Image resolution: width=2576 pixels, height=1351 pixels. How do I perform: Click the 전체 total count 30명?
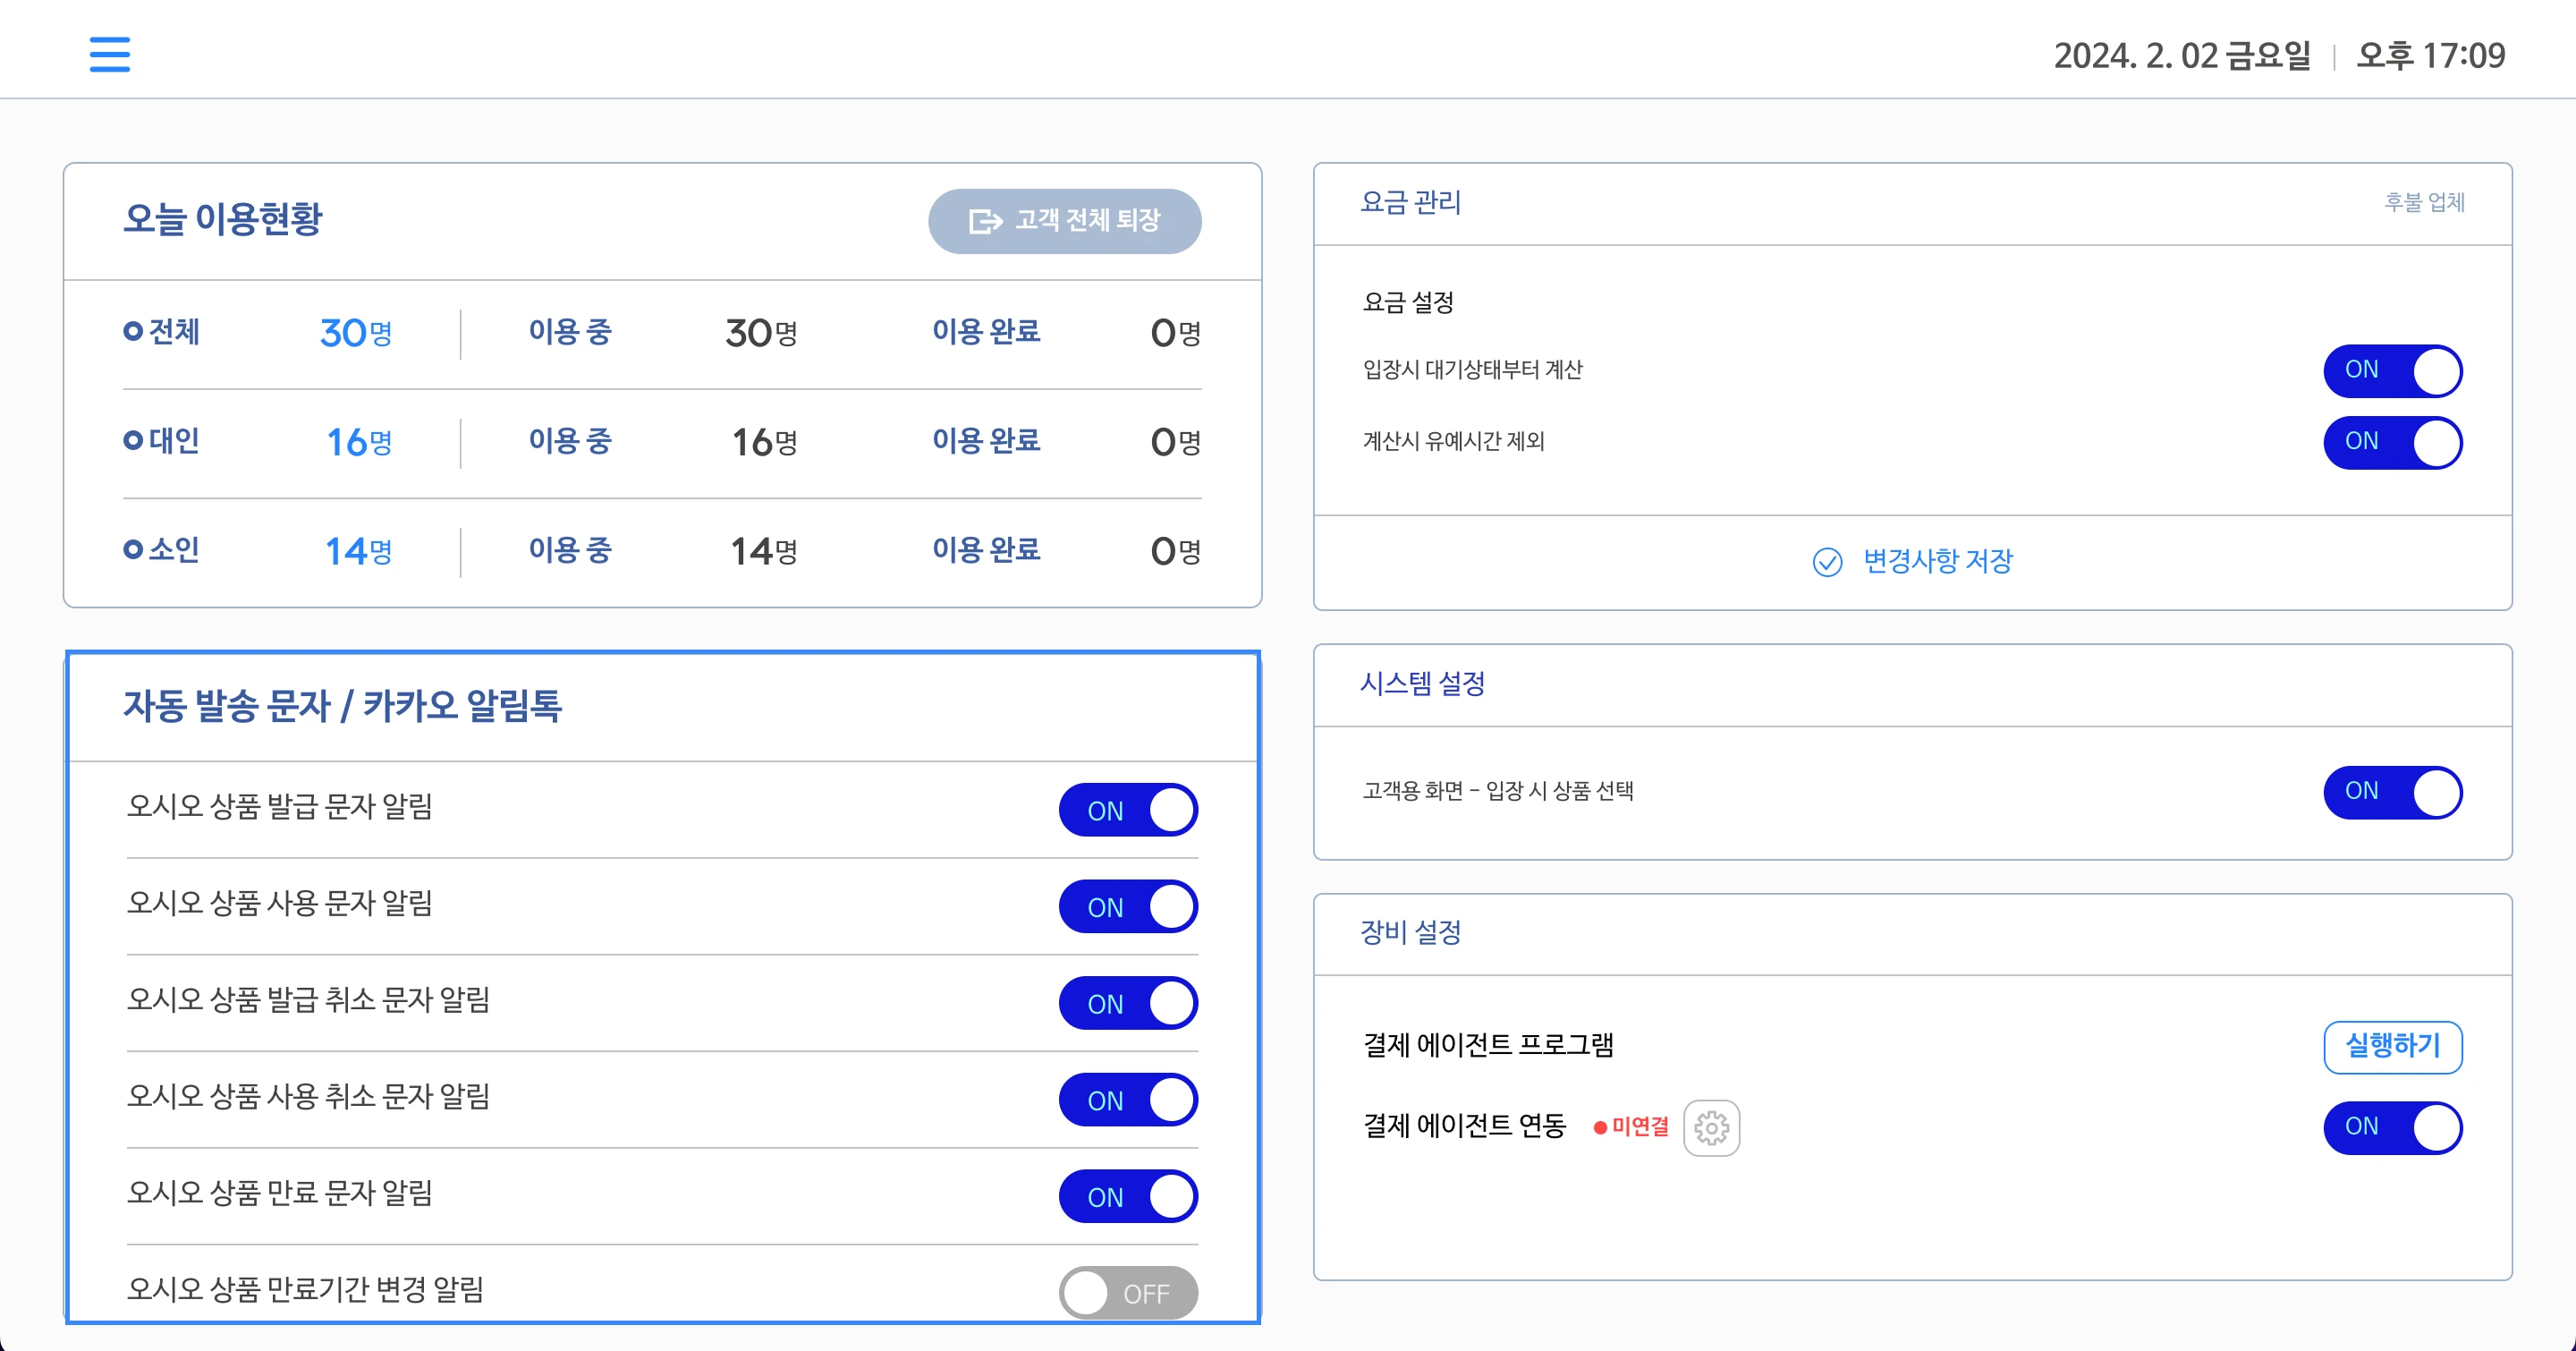[x=356, y=333]
